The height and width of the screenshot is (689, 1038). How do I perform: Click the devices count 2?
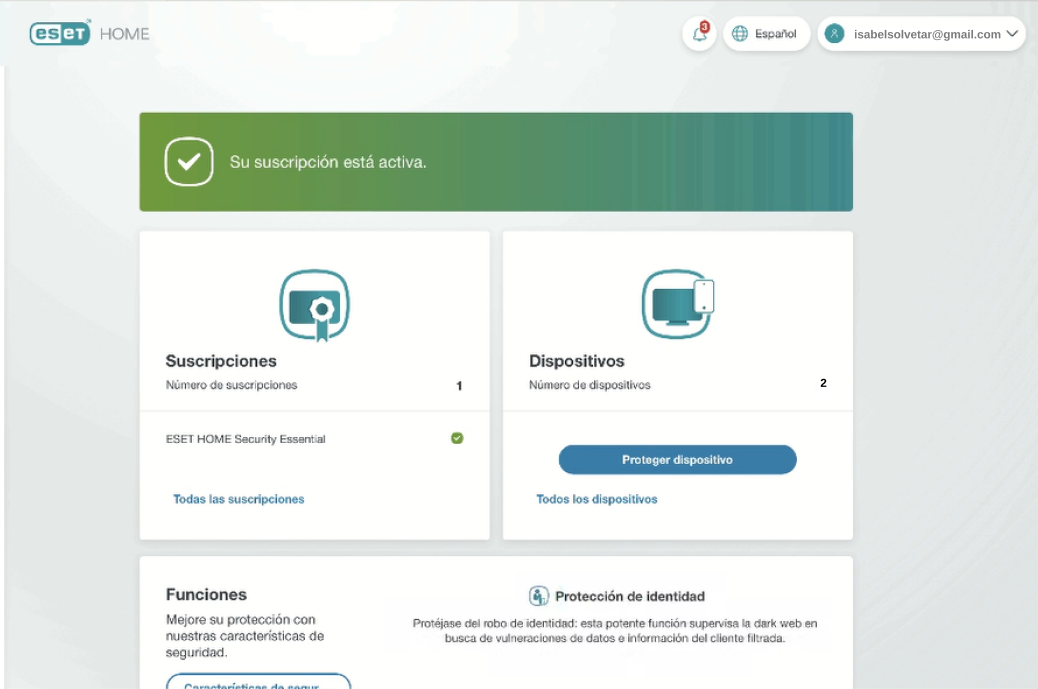click(x=823, y=383)
